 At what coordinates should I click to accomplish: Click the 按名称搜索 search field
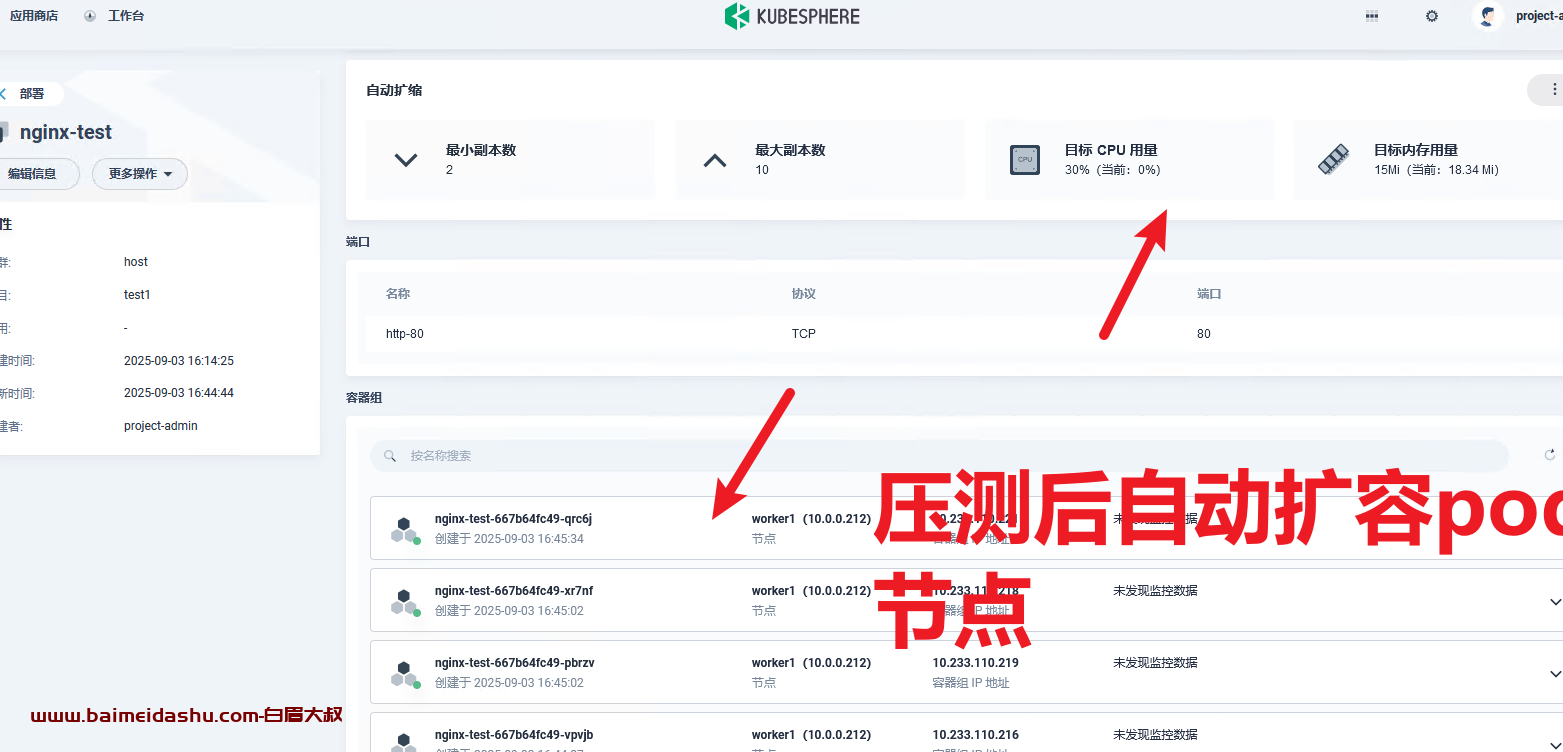click(x=939, y=456)
